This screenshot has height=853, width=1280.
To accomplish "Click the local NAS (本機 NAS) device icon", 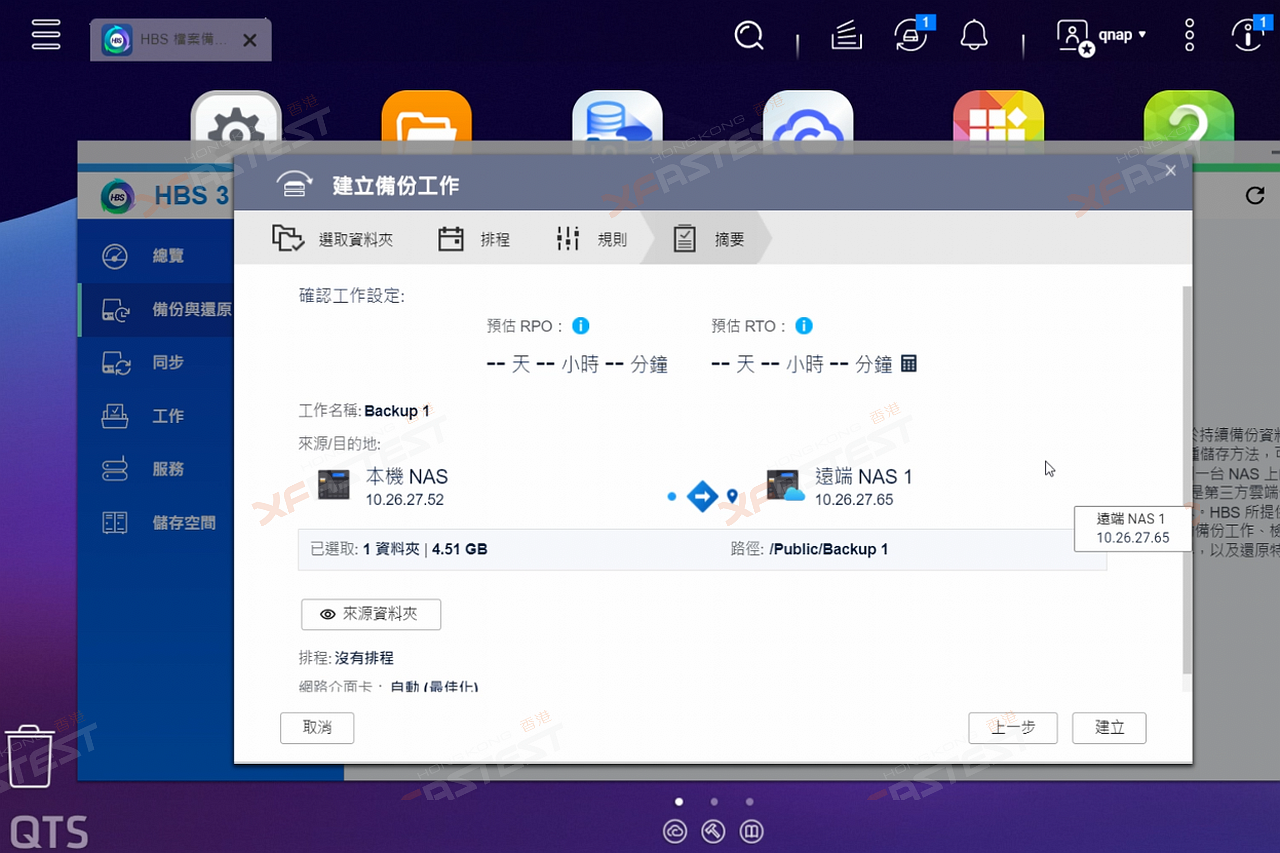I will pyautogui.click(x=334, y=485).
